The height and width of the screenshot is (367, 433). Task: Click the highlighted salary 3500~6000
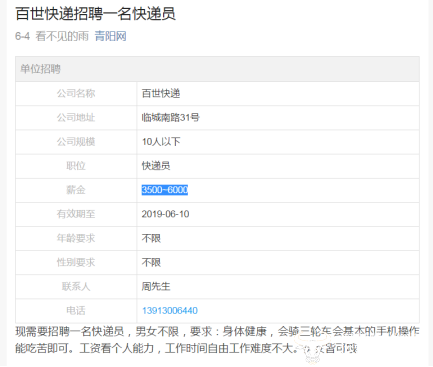[x=165, y=190]
